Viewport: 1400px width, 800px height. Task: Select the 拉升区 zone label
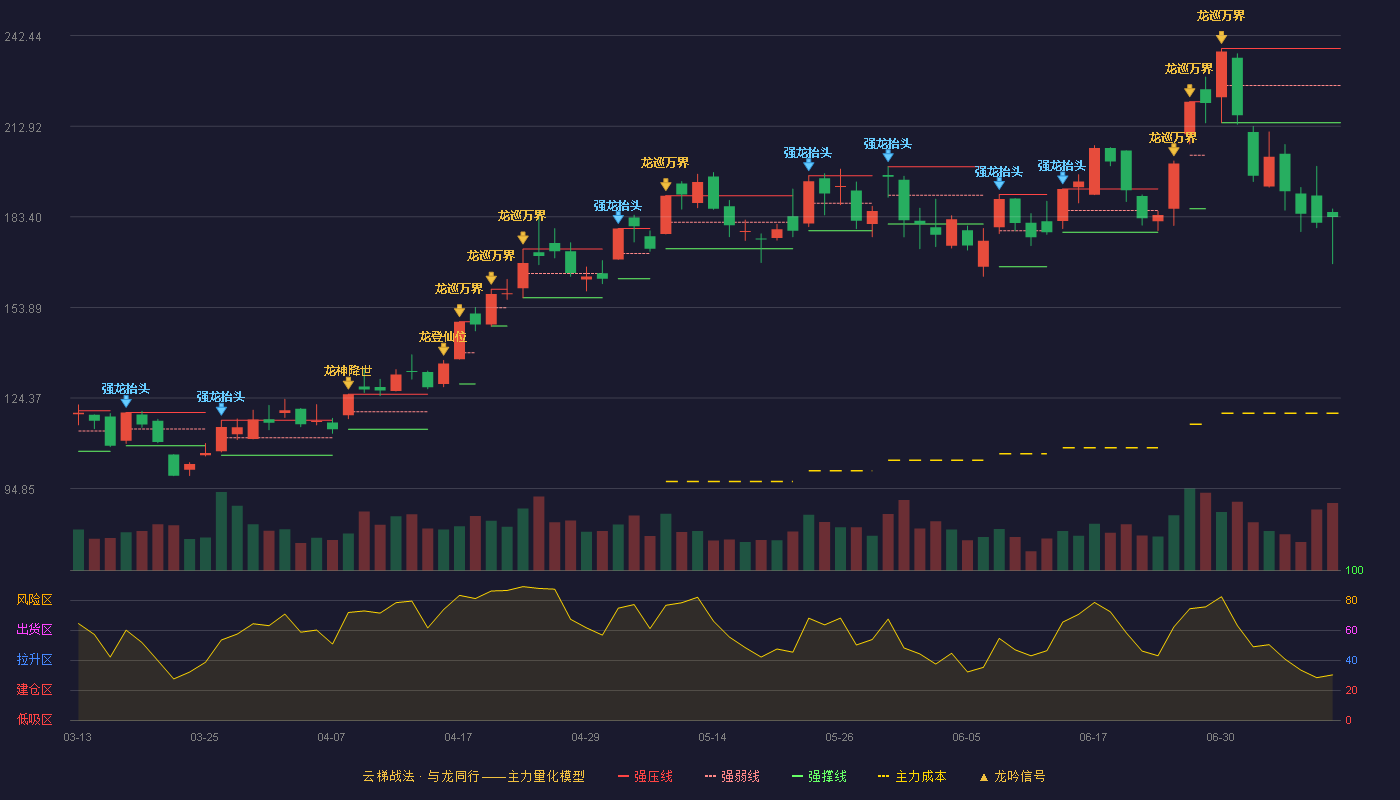point(34,660)
